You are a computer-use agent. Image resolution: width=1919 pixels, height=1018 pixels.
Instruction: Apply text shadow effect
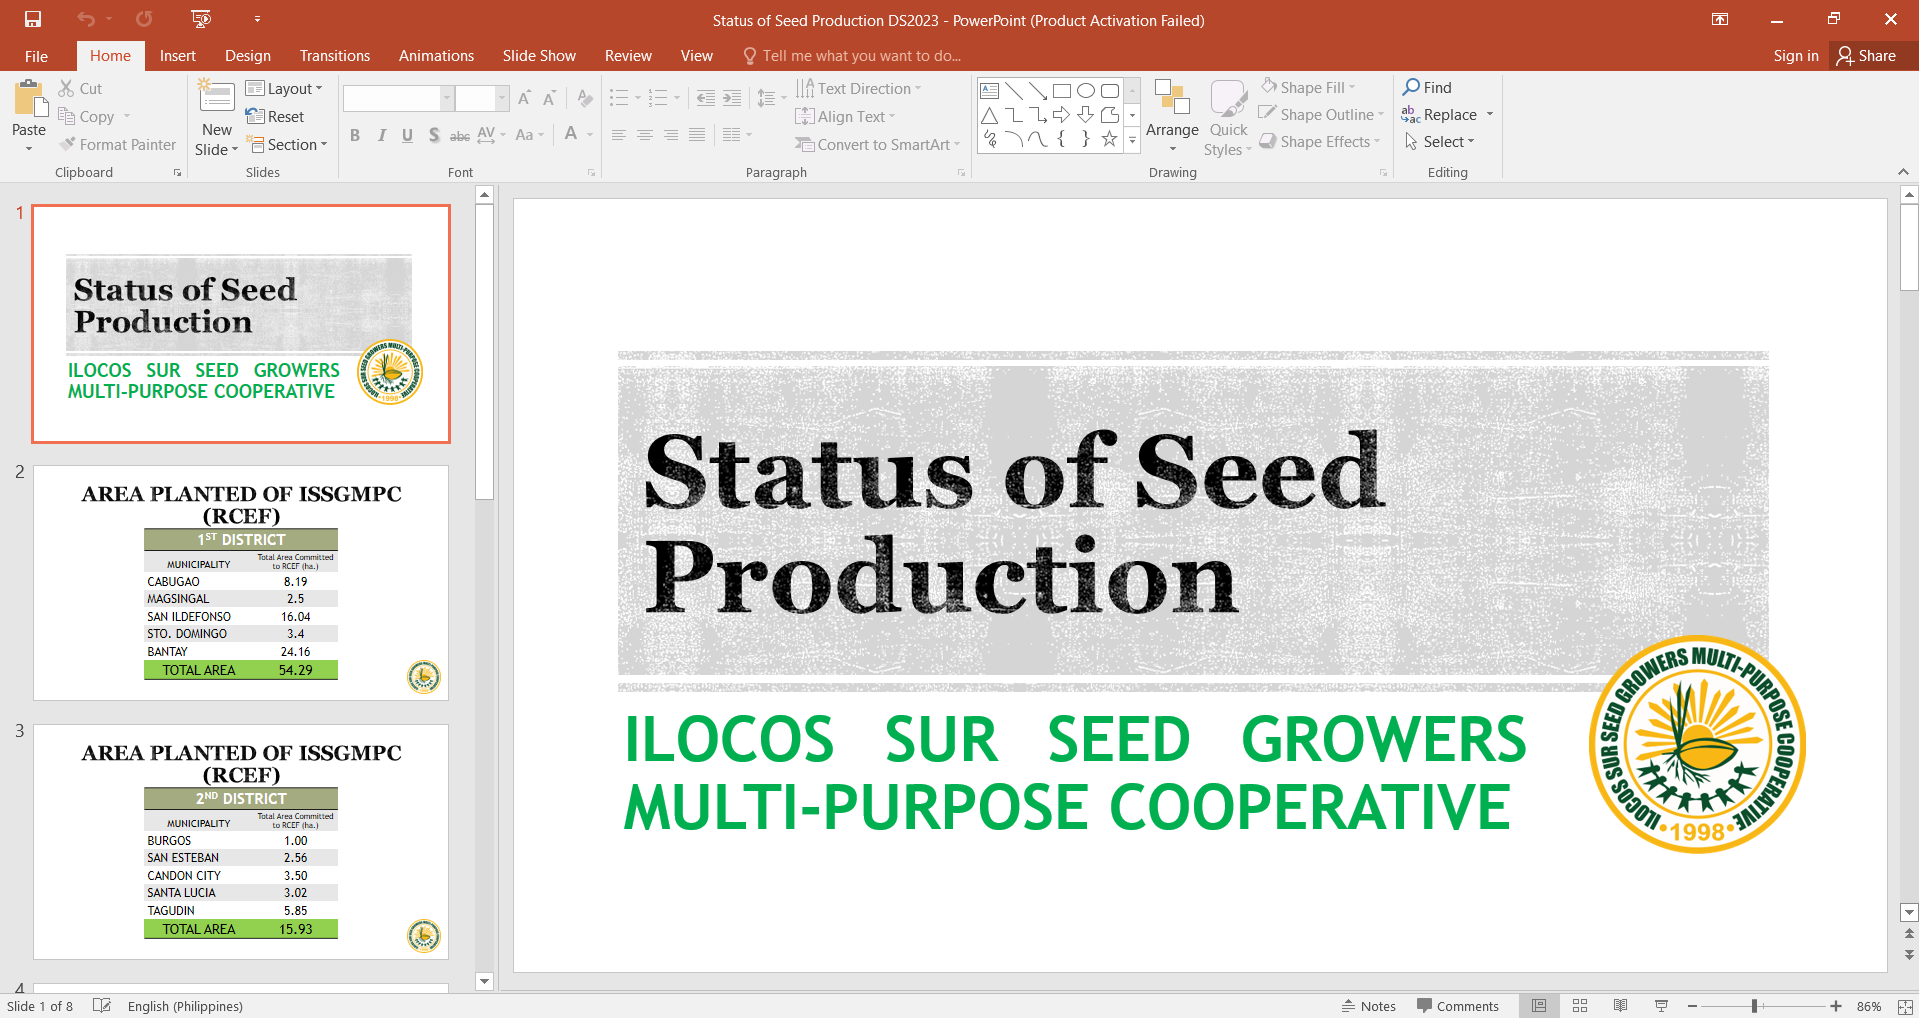(x=434, y=135)
